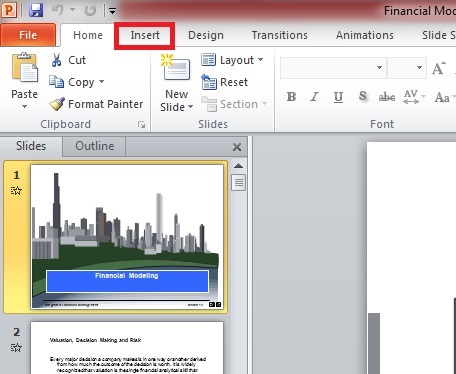The image size is (456, 374).
Task: Click the slide pane scrollbar thumb
Action: (239, 183)
